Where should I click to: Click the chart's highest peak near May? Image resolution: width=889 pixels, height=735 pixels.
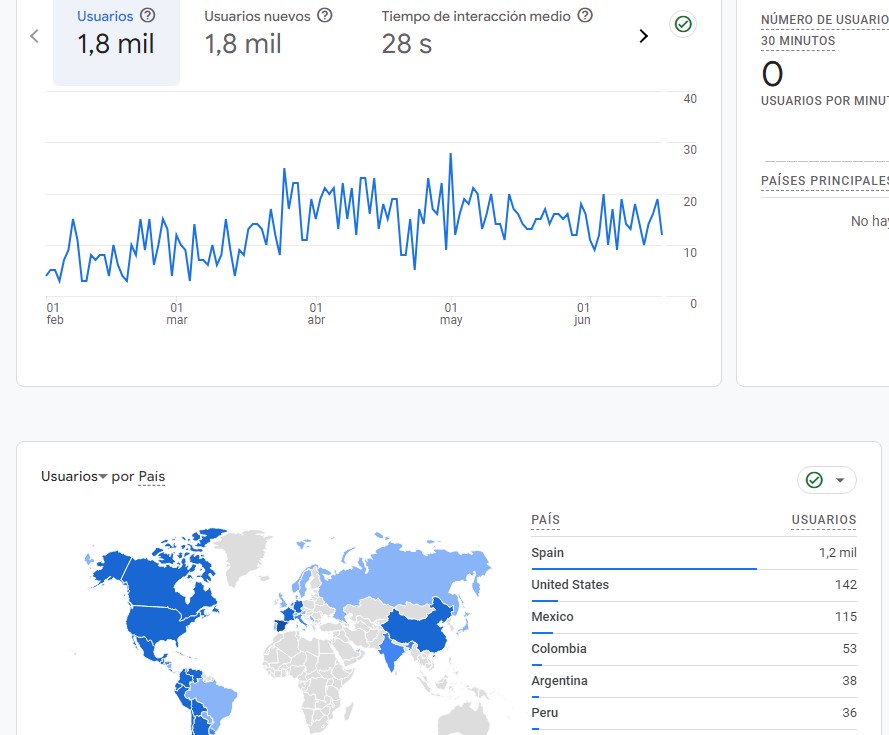pos(451,154)
